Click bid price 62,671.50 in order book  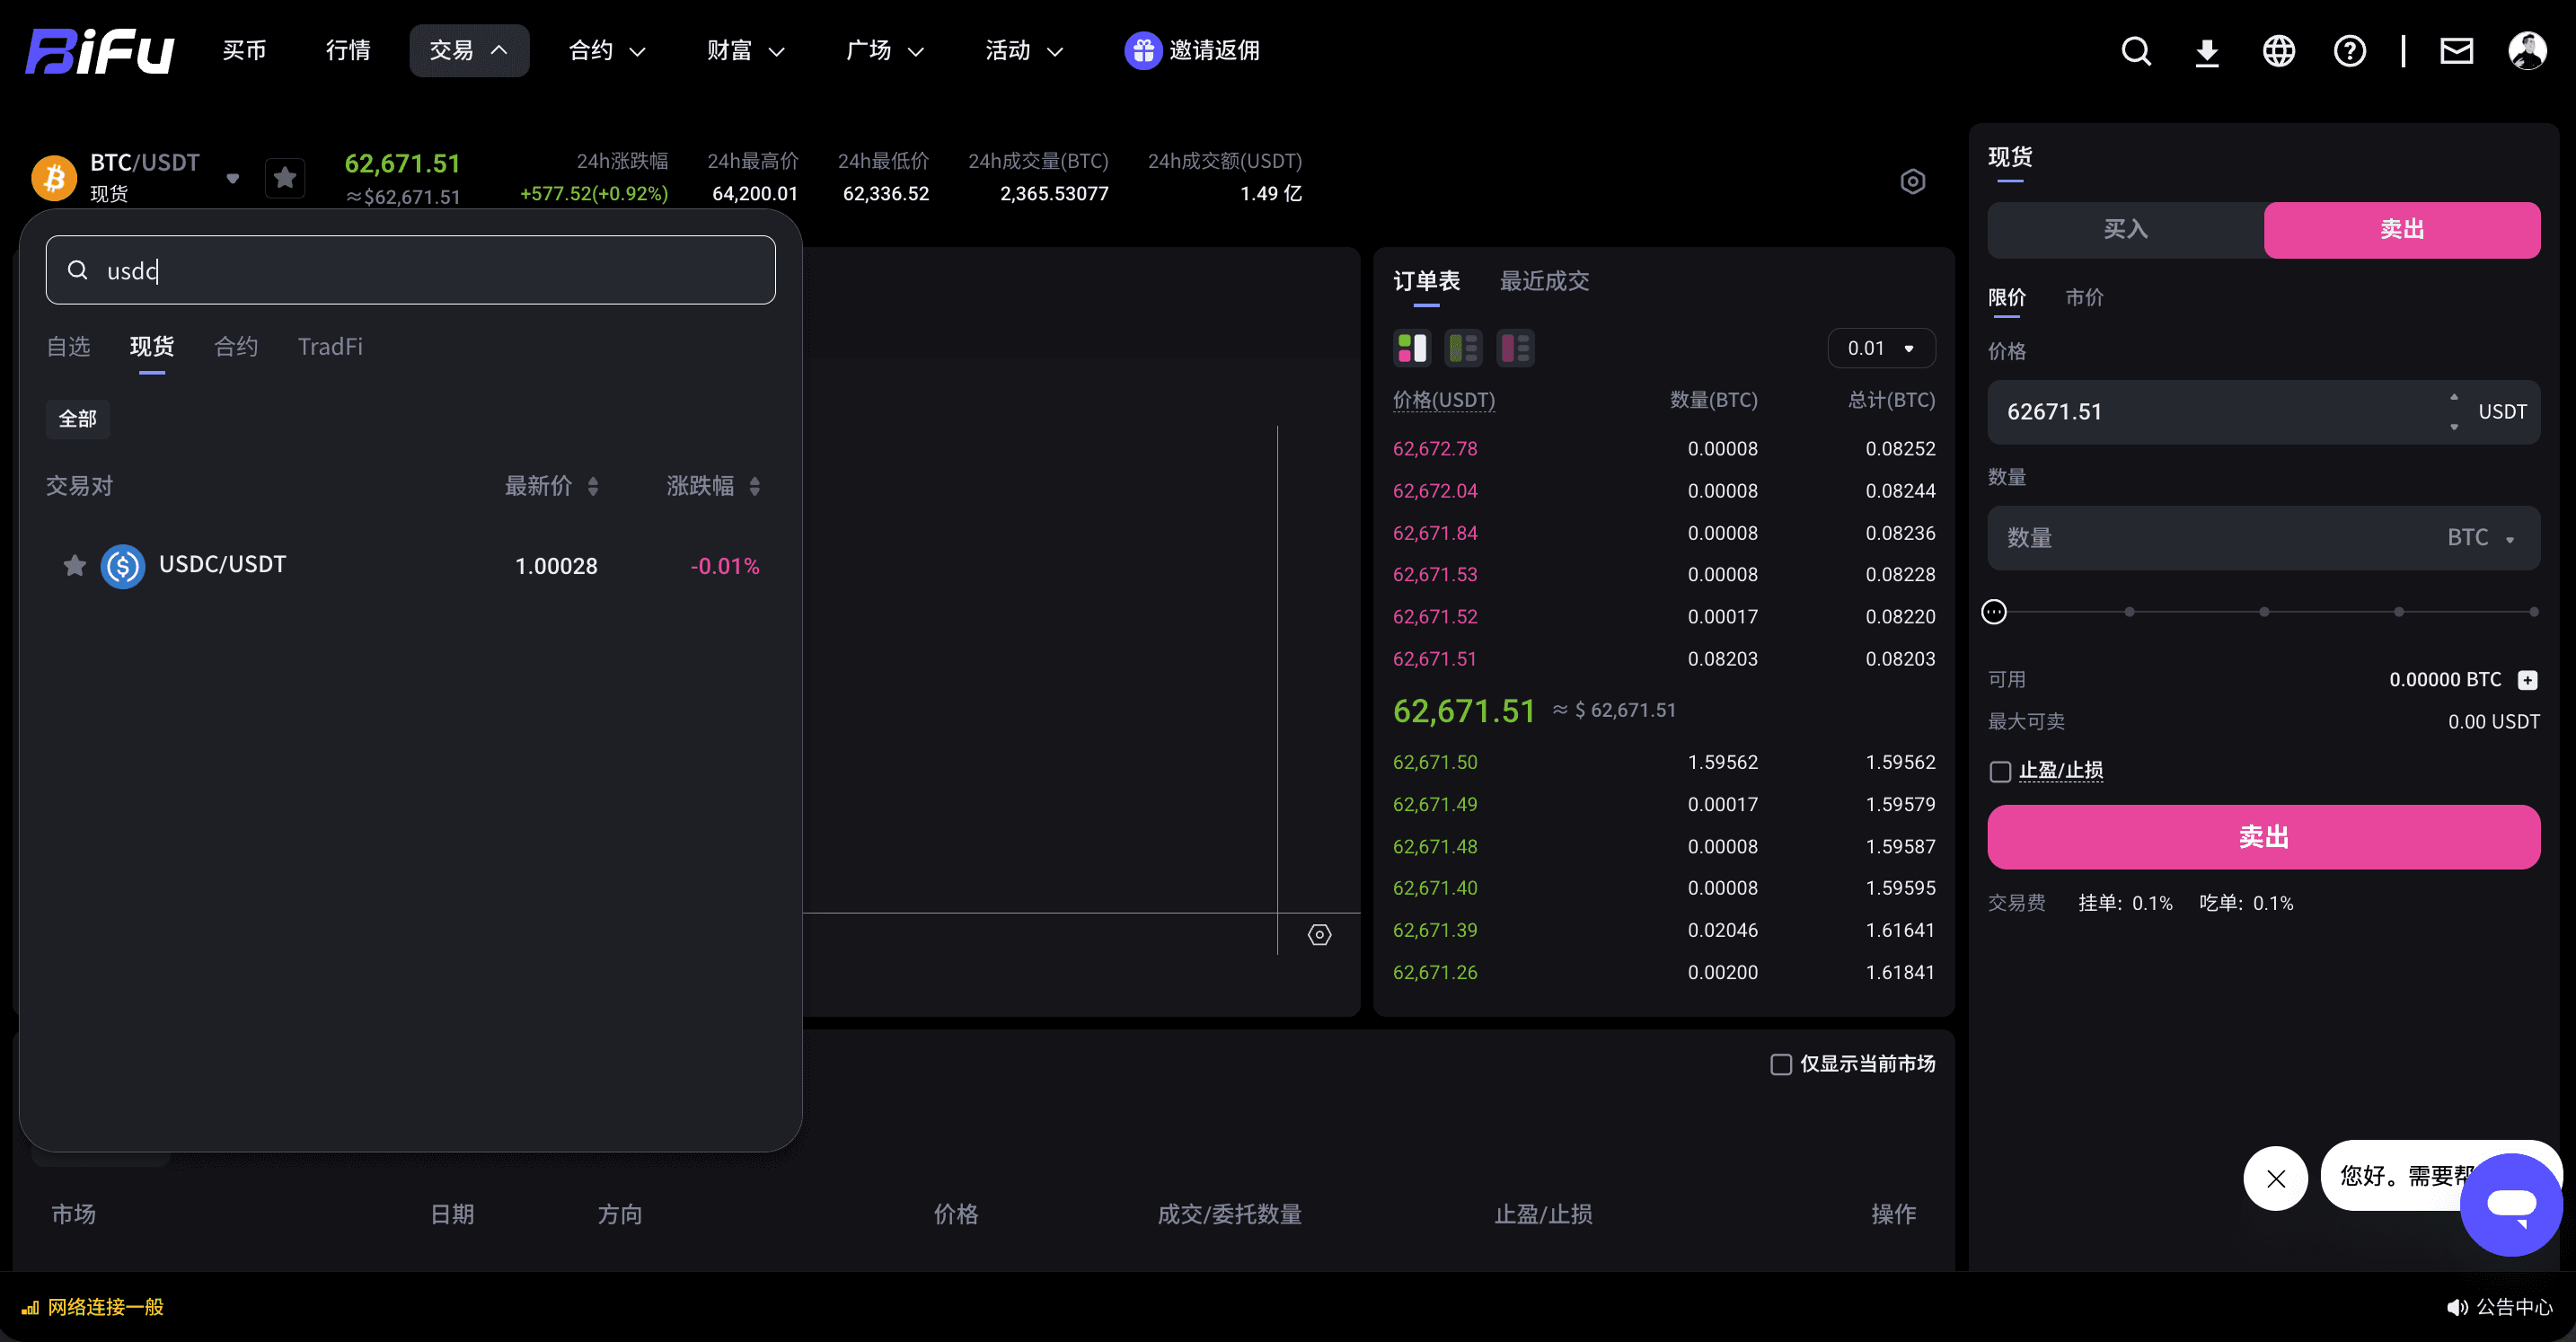(x=1434, y=762)
